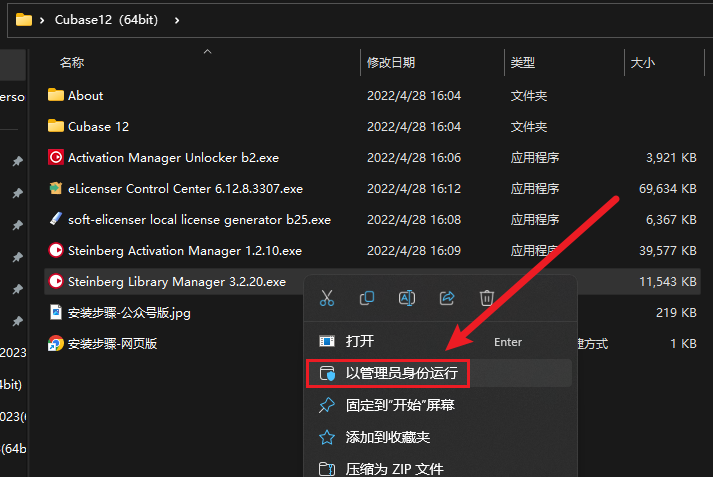Click eLicenser Control Center exe icon
This screenshot has height=477, width=713.
(x=55, y=188)
